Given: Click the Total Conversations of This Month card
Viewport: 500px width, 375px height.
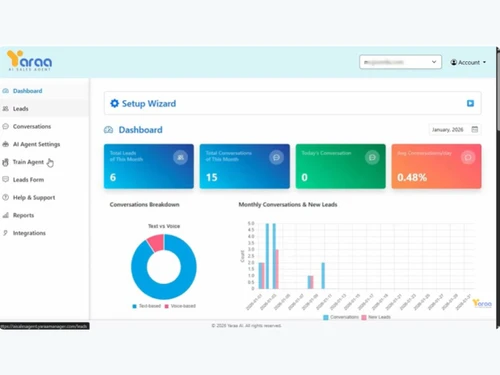Looking at the screenshot, I should [245, 166].
